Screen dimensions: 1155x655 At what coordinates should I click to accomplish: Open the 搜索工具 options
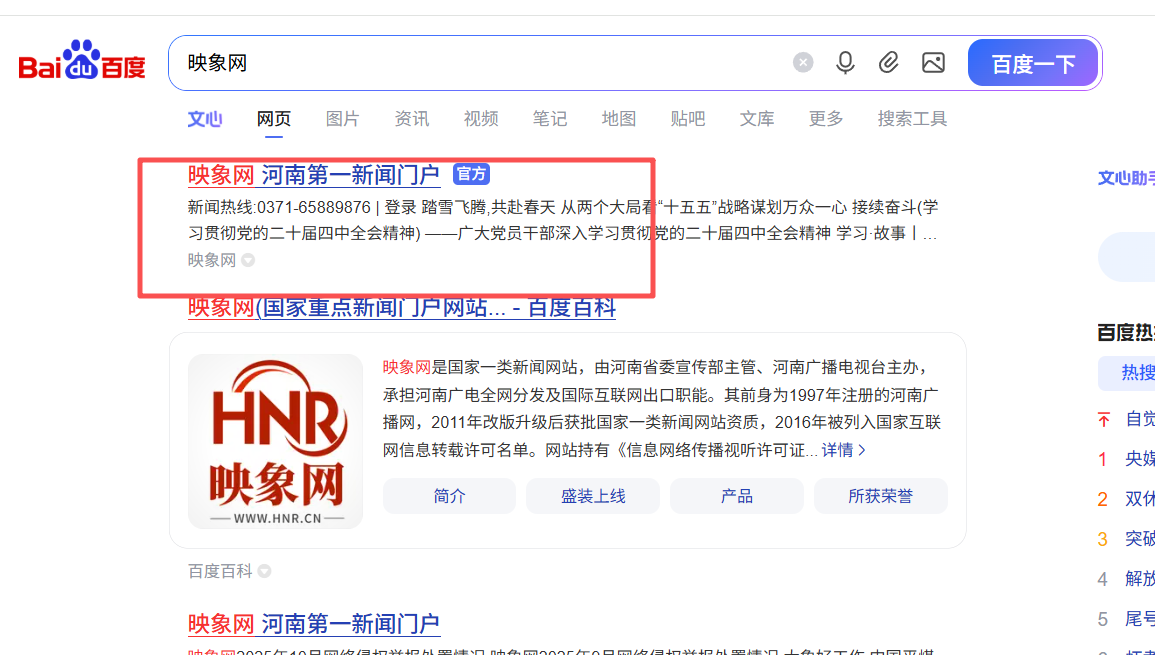[x=912, y=119]
